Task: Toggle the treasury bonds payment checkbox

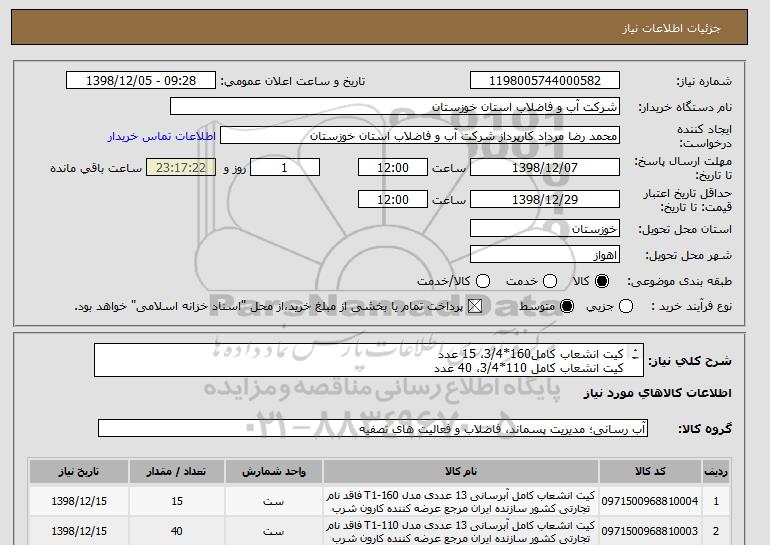Action: pyautogui.click(x=474, y=306)
